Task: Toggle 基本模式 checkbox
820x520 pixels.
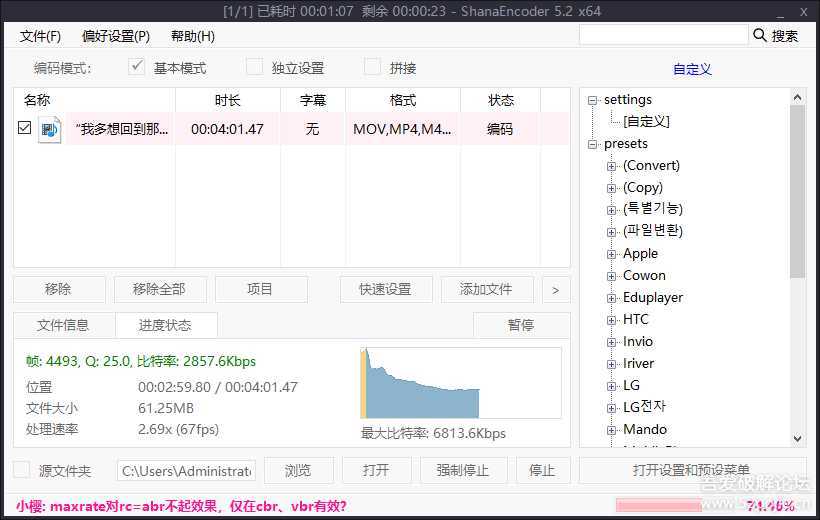Action: 137,68
